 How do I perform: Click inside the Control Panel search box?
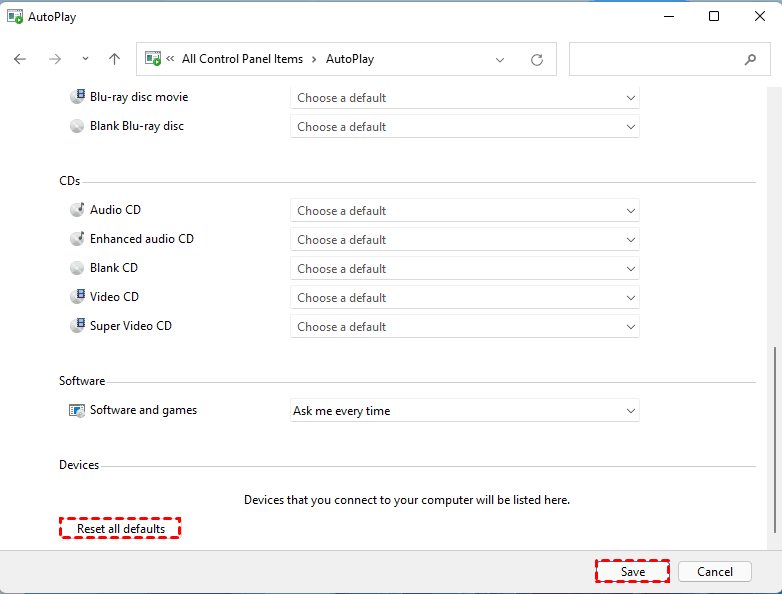point(655,59)
